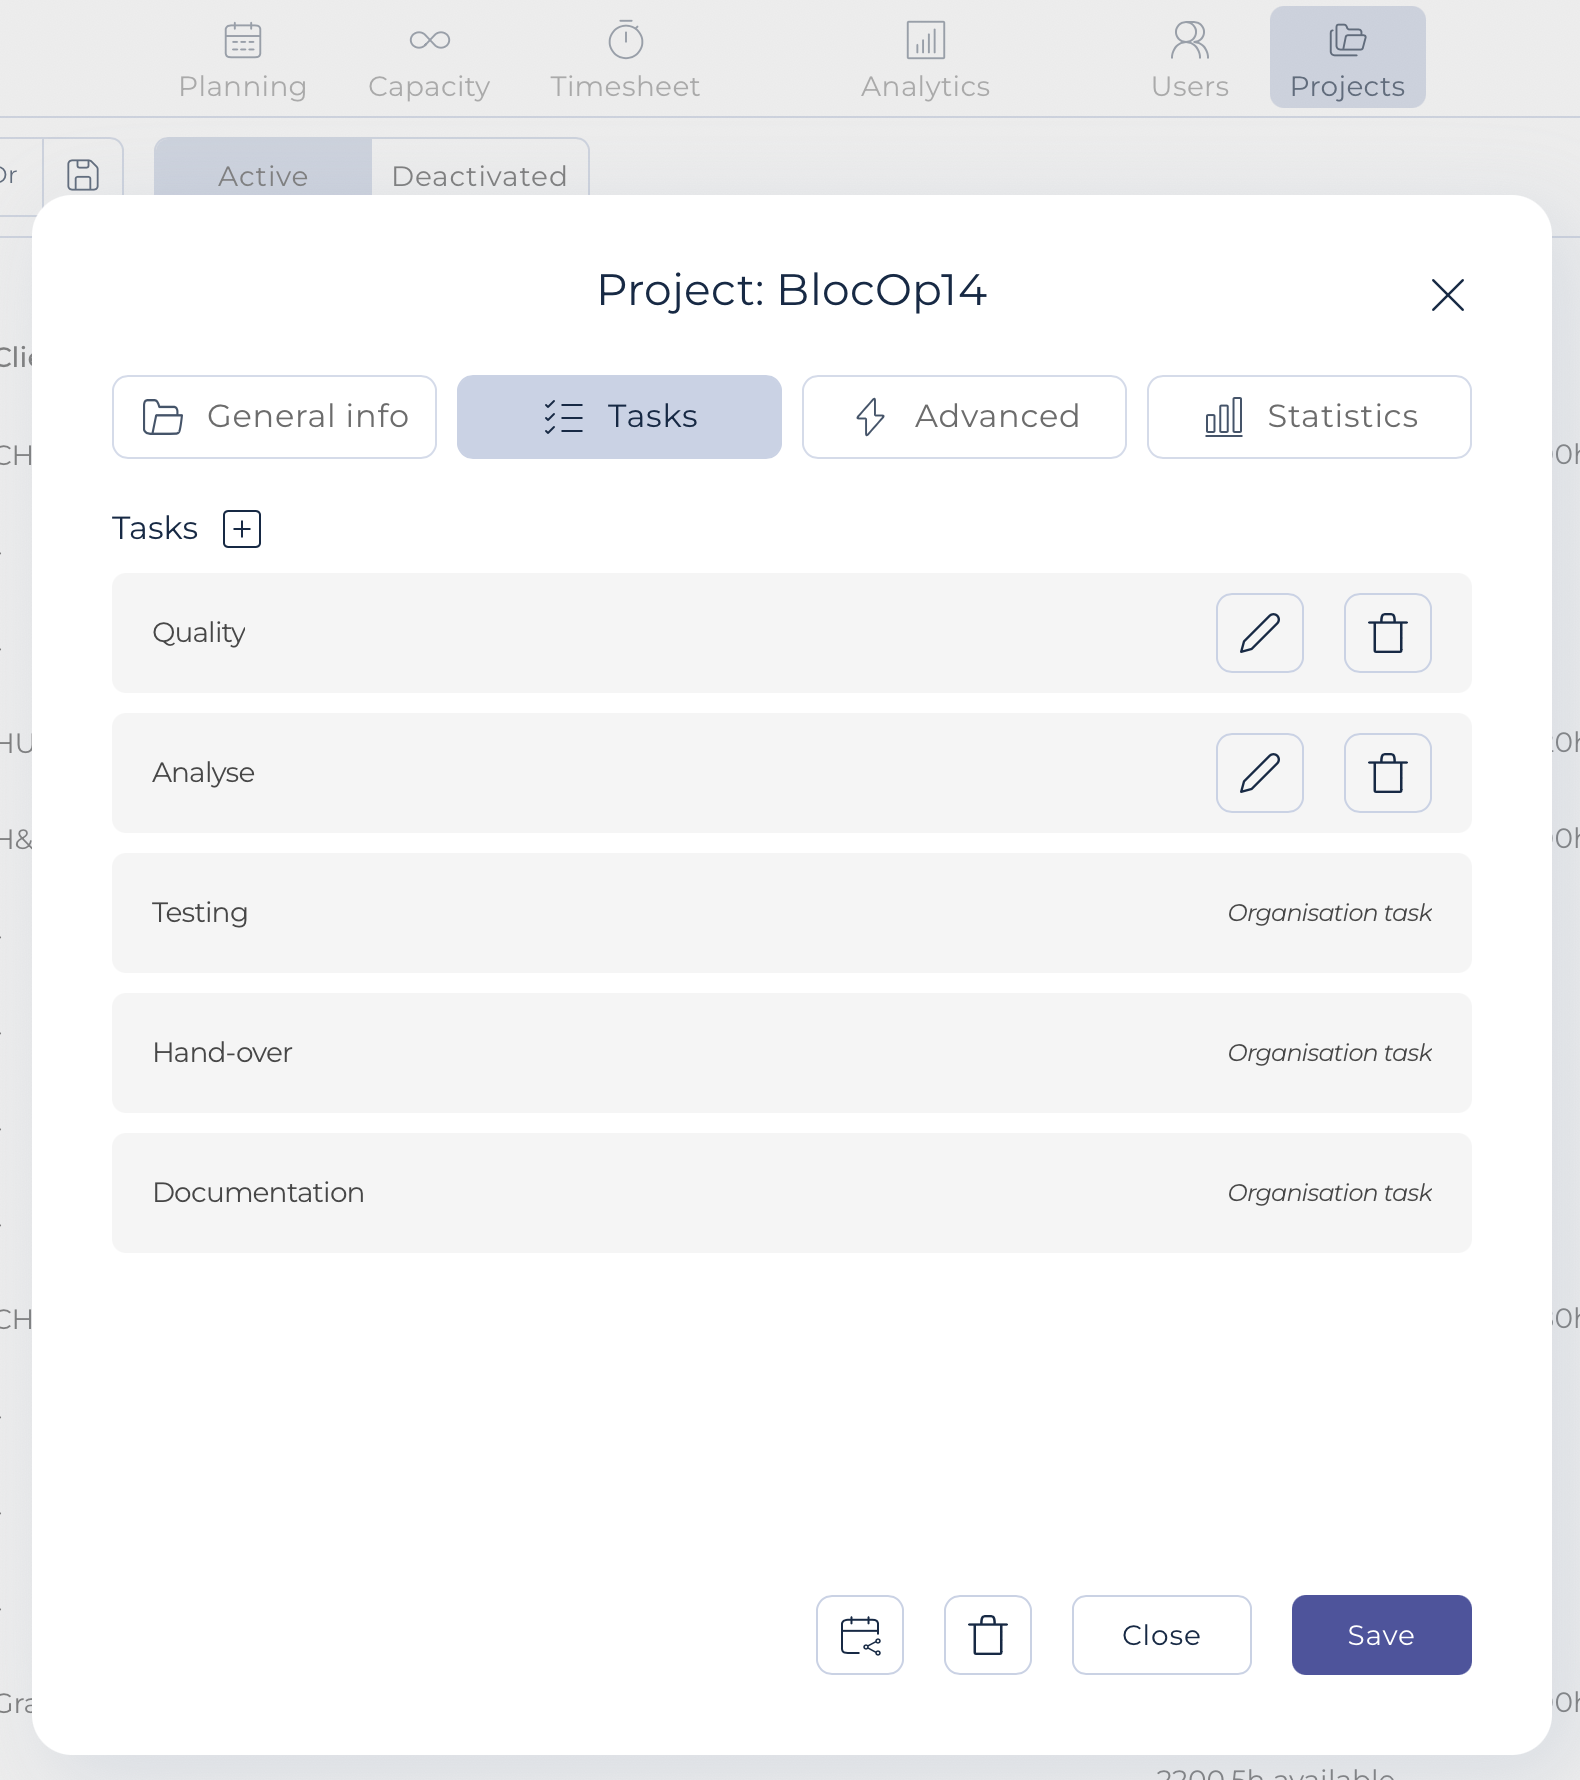Image resolution: width=1580 pixels, height=1780 pixels.
Task: Open the General info tab
Action: (x=274, y=417)
